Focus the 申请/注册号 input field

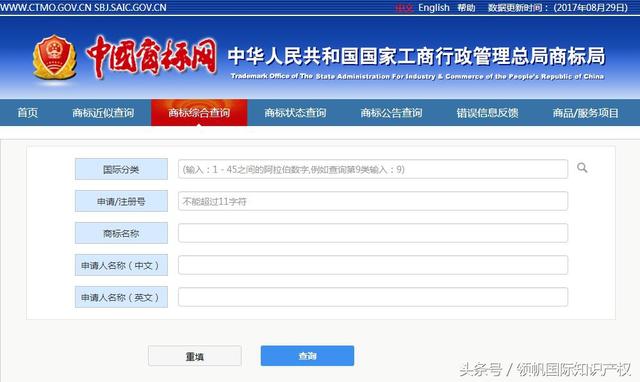373,201
